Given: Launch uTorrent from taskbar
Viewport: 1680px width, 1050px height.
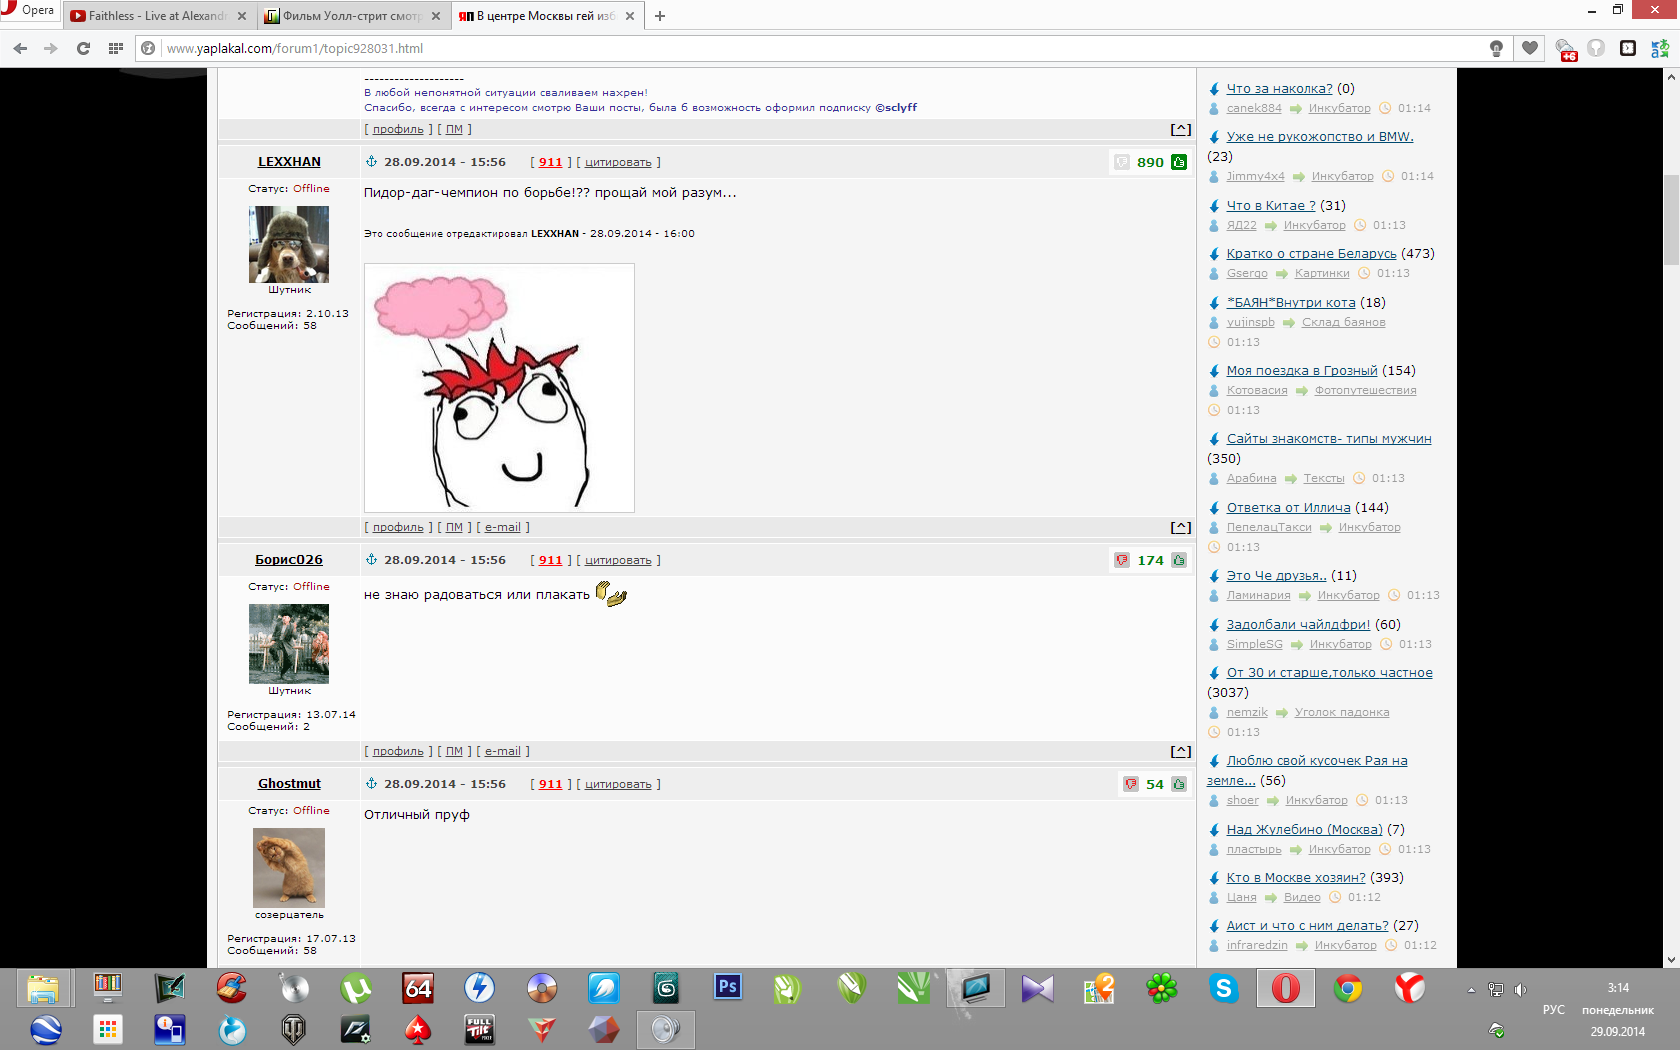Looking at the screenshot, I should (355, 989).
